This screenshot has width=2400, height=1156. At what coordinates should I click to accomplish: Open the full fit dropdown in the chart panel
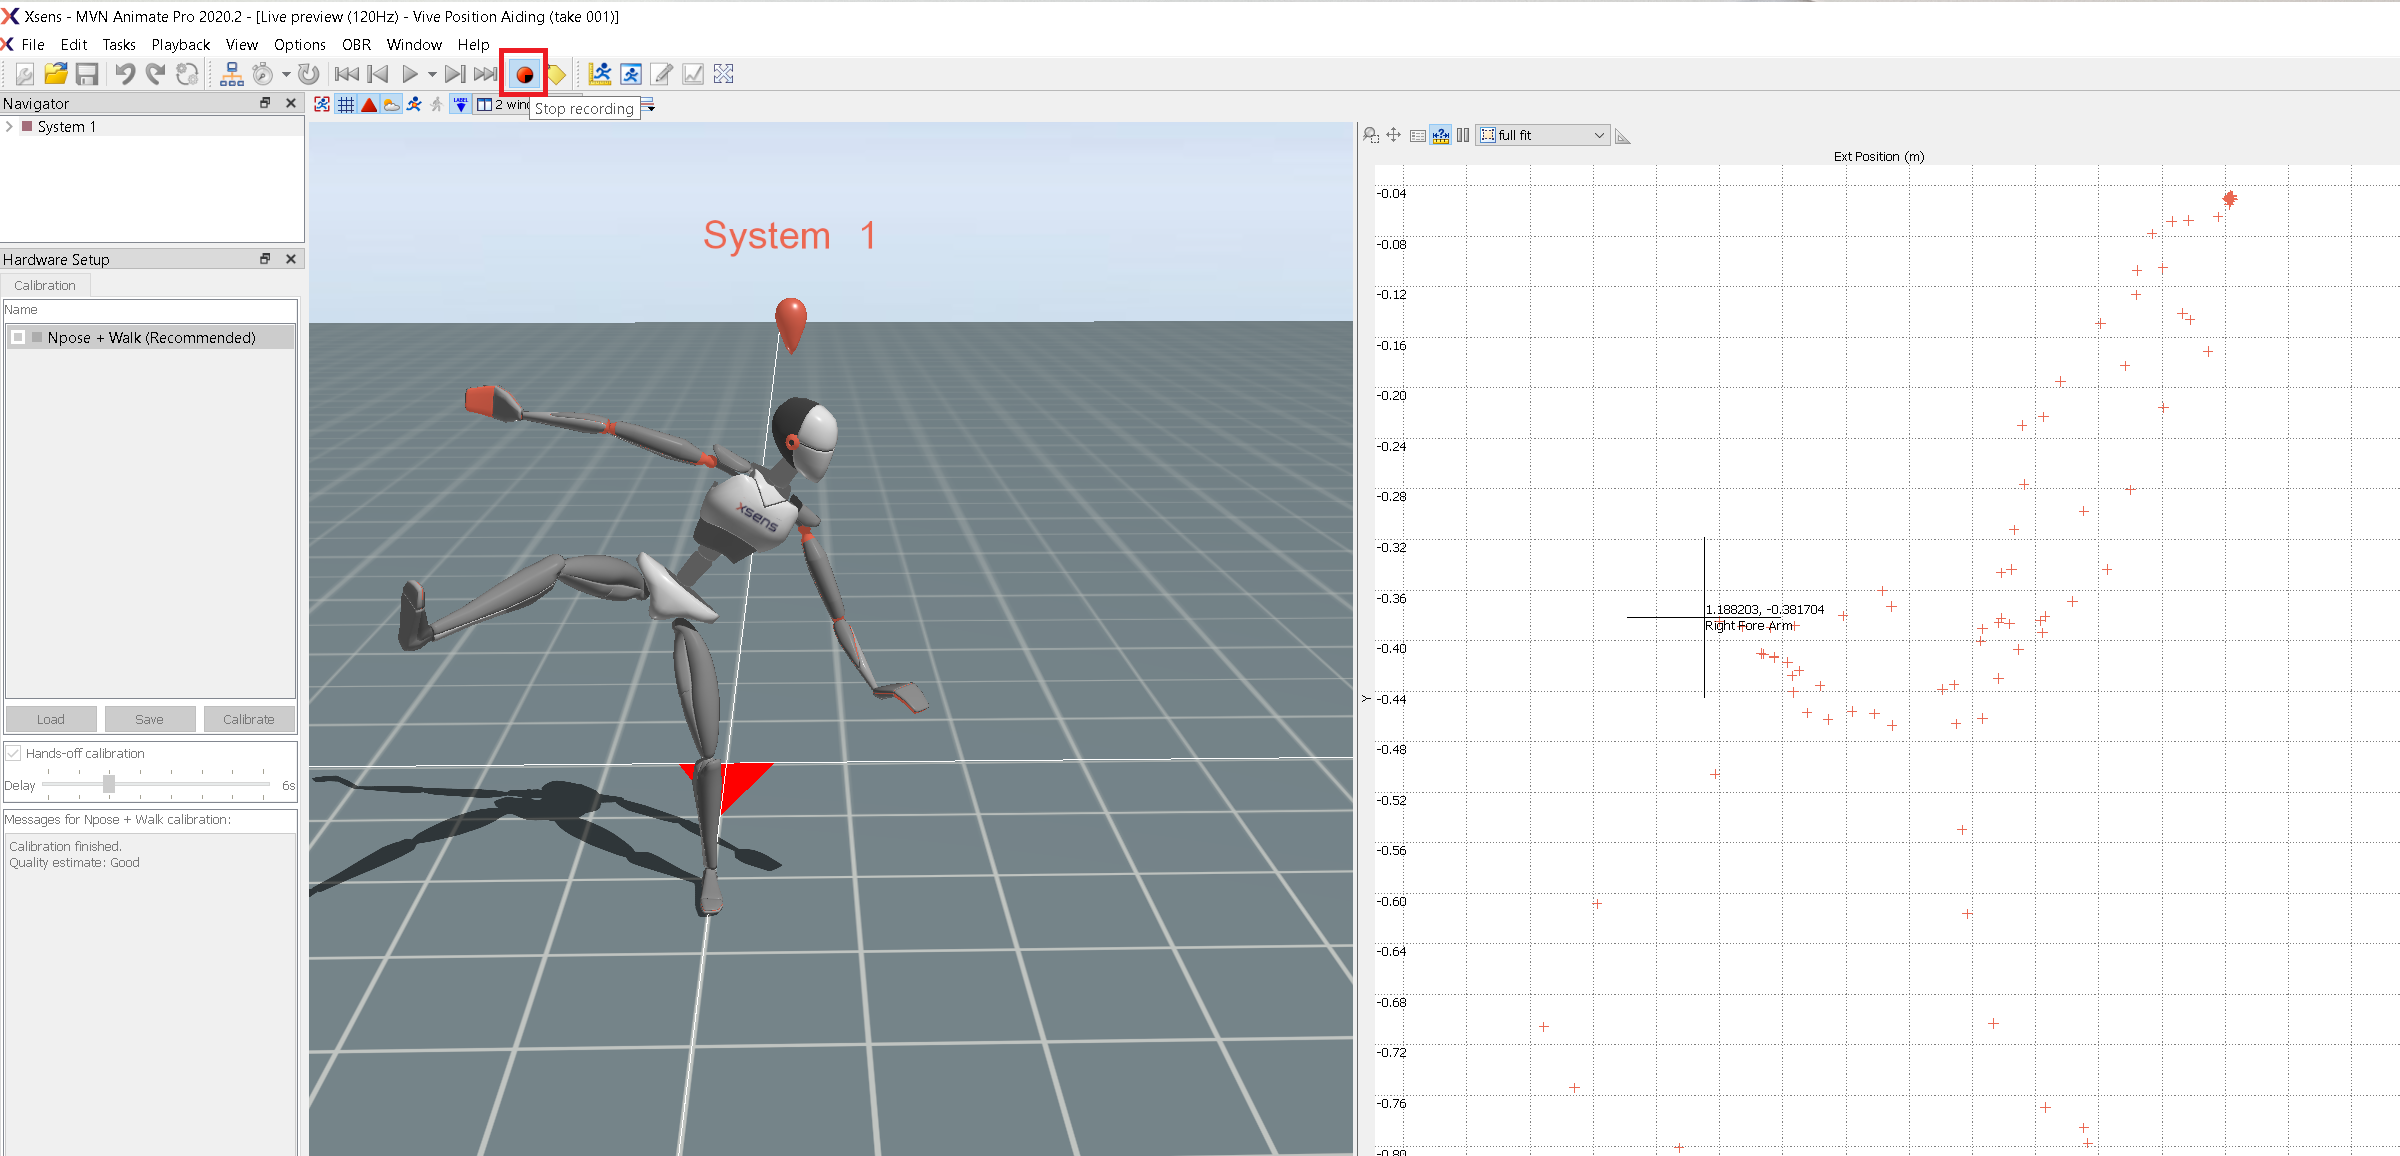1600,134
